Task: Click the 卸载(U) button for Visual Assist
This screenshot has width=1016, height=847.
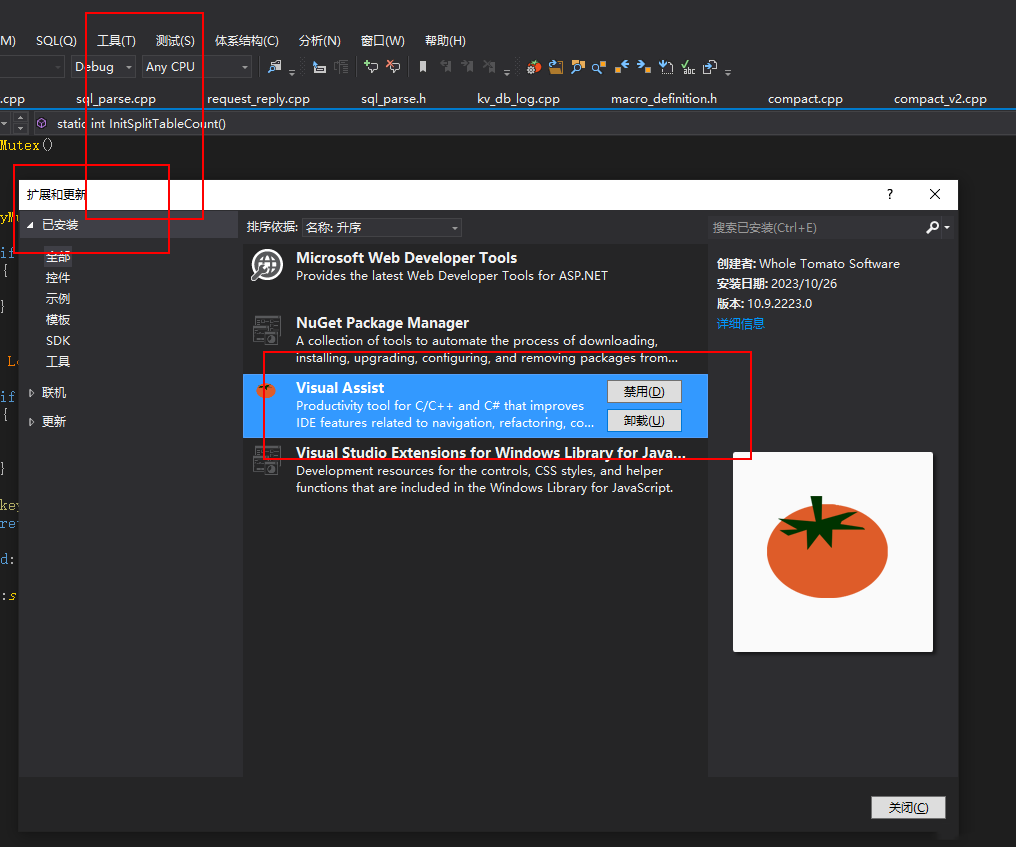Action: coord(644,421)
